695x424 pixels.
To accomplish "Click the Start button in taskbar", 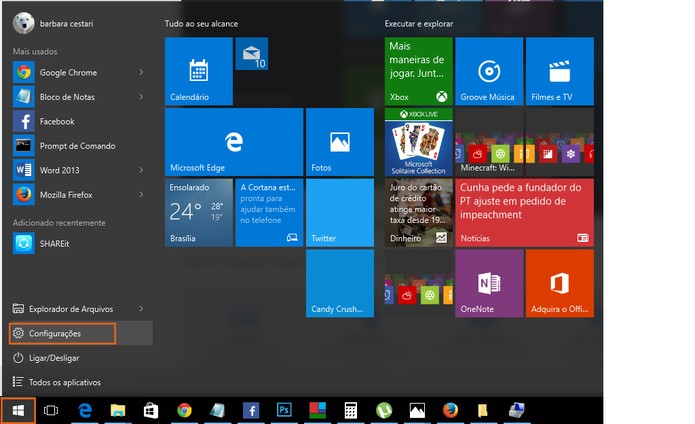I will (x=18, y=411).
